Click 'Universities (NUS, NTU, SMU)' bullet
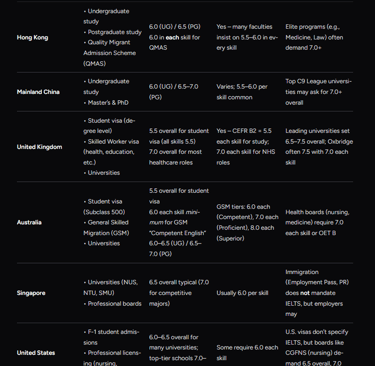 point(110,288)
